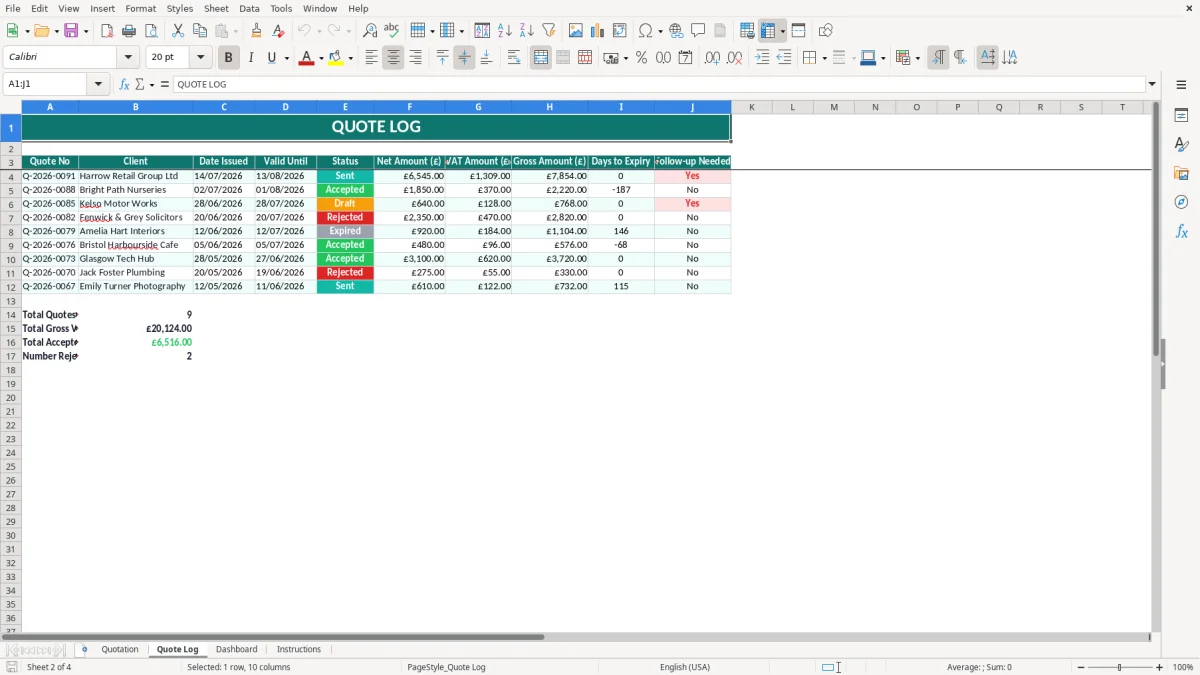Click the zoom in plus button
Viewport: 1200px width, 675px height.
1160,667
